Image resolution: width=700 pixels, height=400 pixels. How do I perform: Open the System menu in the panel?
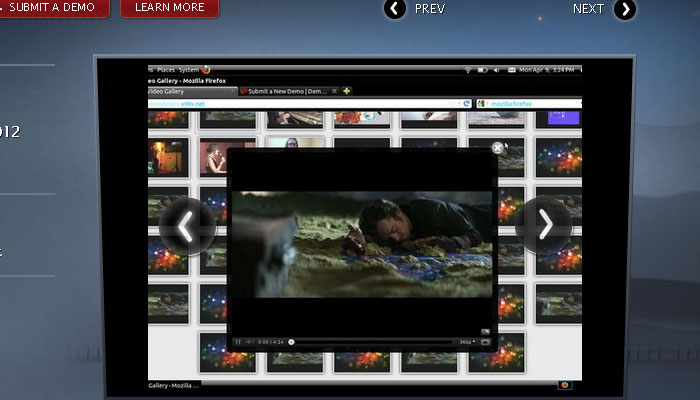coord(189,70)
